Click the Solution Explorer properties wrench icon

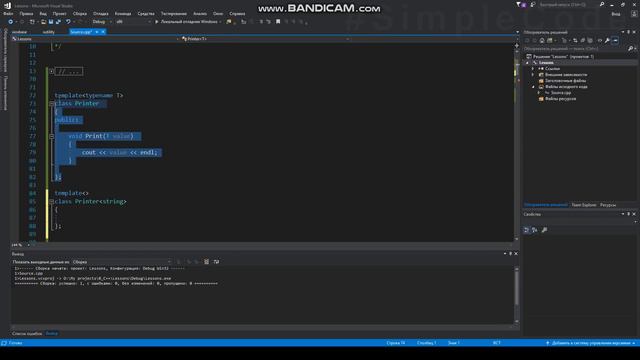pyautogui.click(x=607, y=41)
